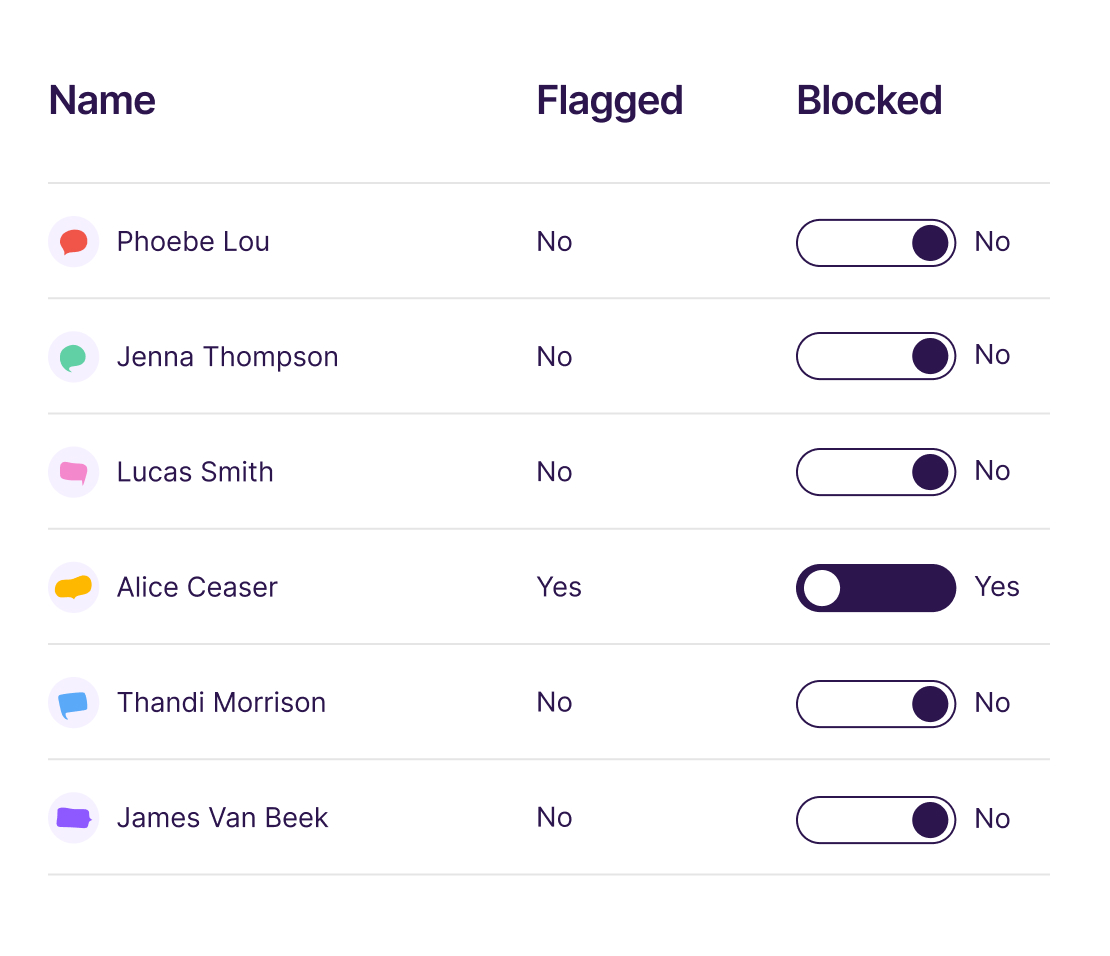The image size is (1110, 956).
Task: Toggle the Blocked switch for James Van Beek
Action: point(876,820)
